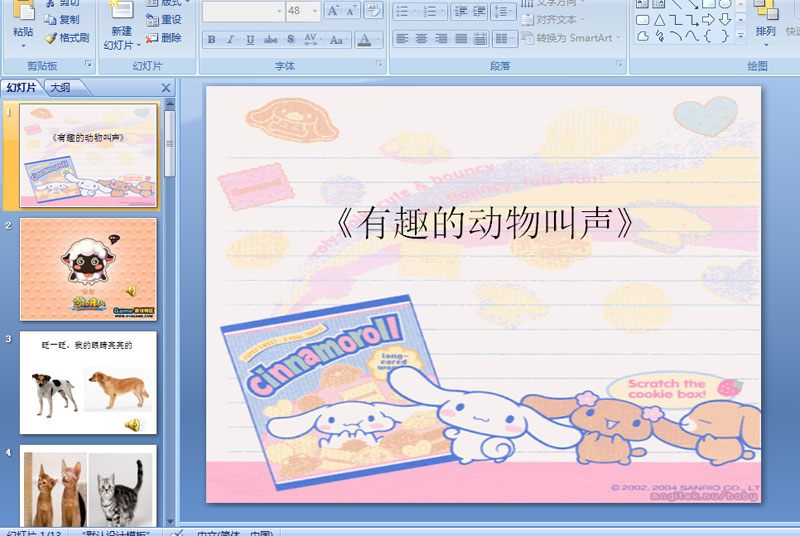Justify the paragraph text
This screenshot has height=536, width=800.
460,39
